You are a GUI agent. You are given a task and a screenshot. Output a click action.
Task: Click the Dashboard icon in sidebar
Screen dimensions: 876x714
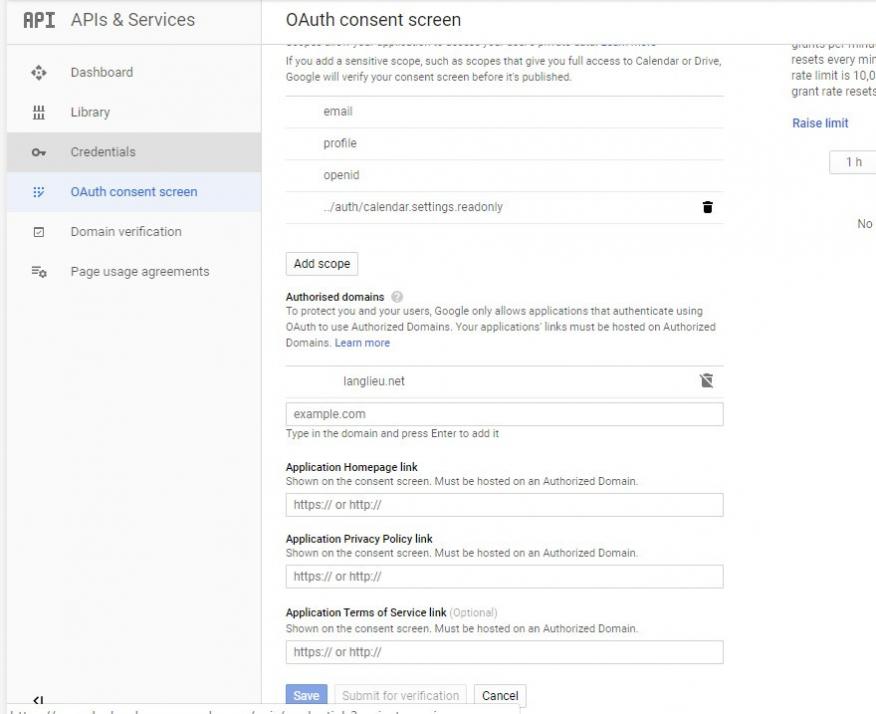click(x=38, y=72)
